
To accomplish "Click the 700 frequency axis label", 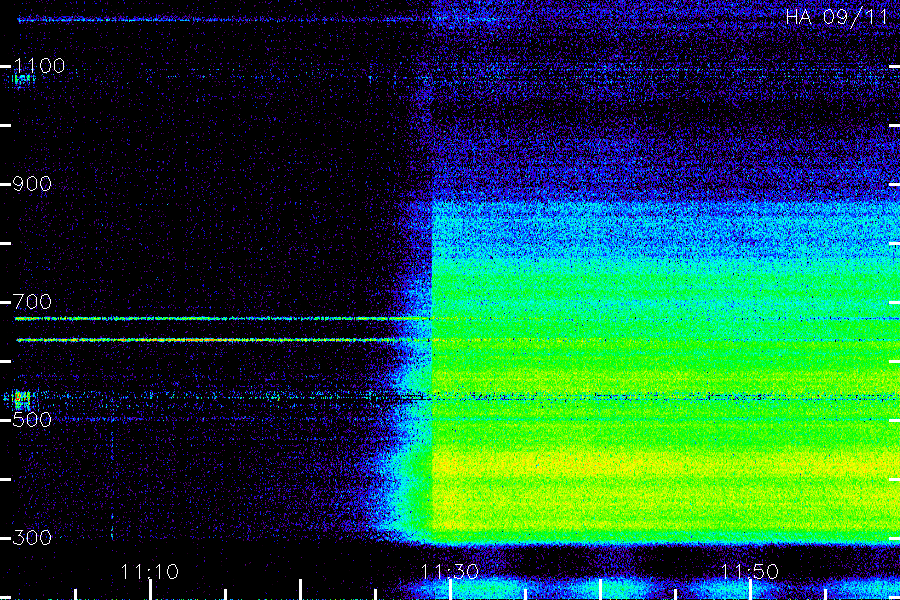I will click(x=32, y=301).
